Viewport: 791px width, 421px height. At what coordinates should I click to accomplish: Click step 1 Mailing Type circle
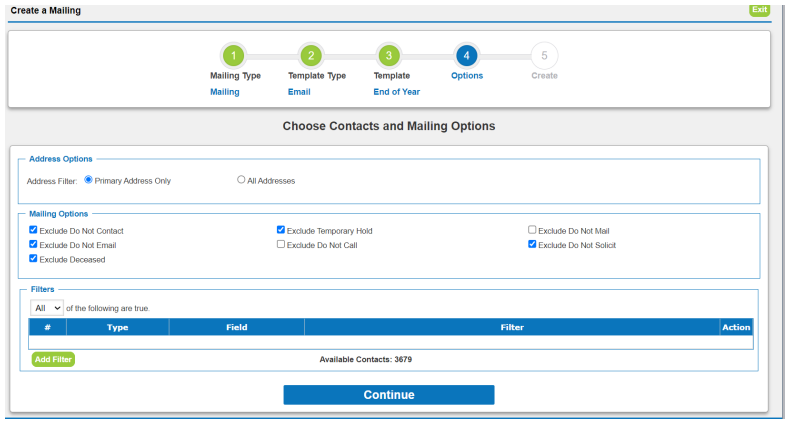click(x=234, y=55)
